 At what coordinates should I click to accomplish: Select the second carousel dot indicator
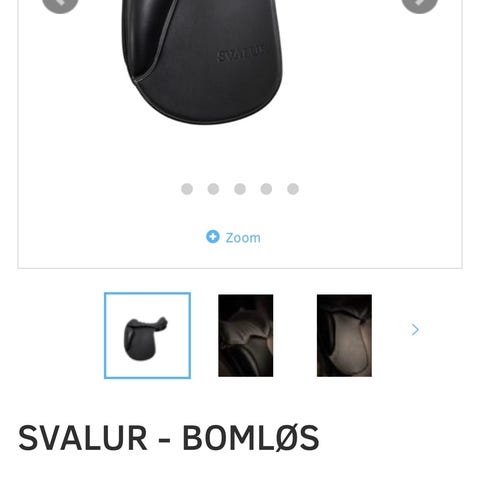point(213,189)
